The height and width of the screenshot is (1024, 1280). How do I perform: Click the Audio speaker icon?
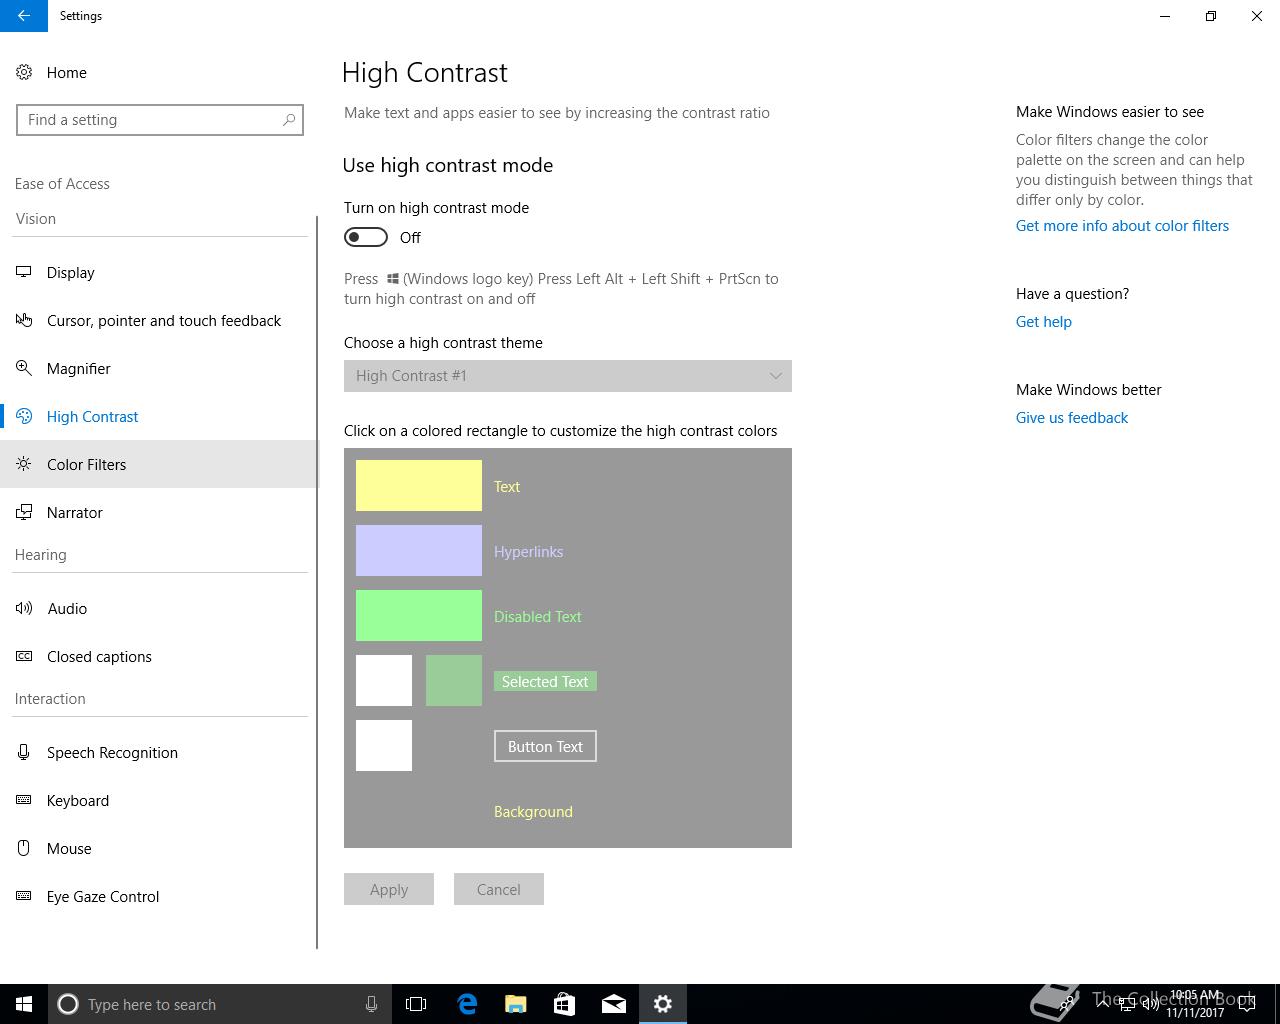pyautogui.click(x=24, y=608)
